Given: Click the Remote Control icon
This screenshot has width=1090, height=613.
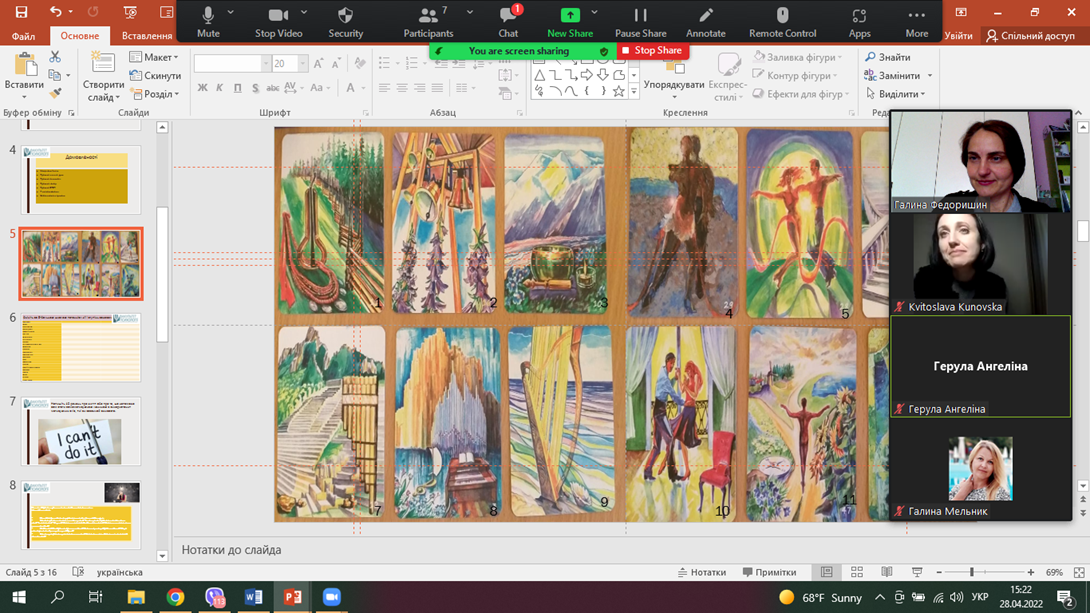Looking at the screenshot, I should coord(782,22).
